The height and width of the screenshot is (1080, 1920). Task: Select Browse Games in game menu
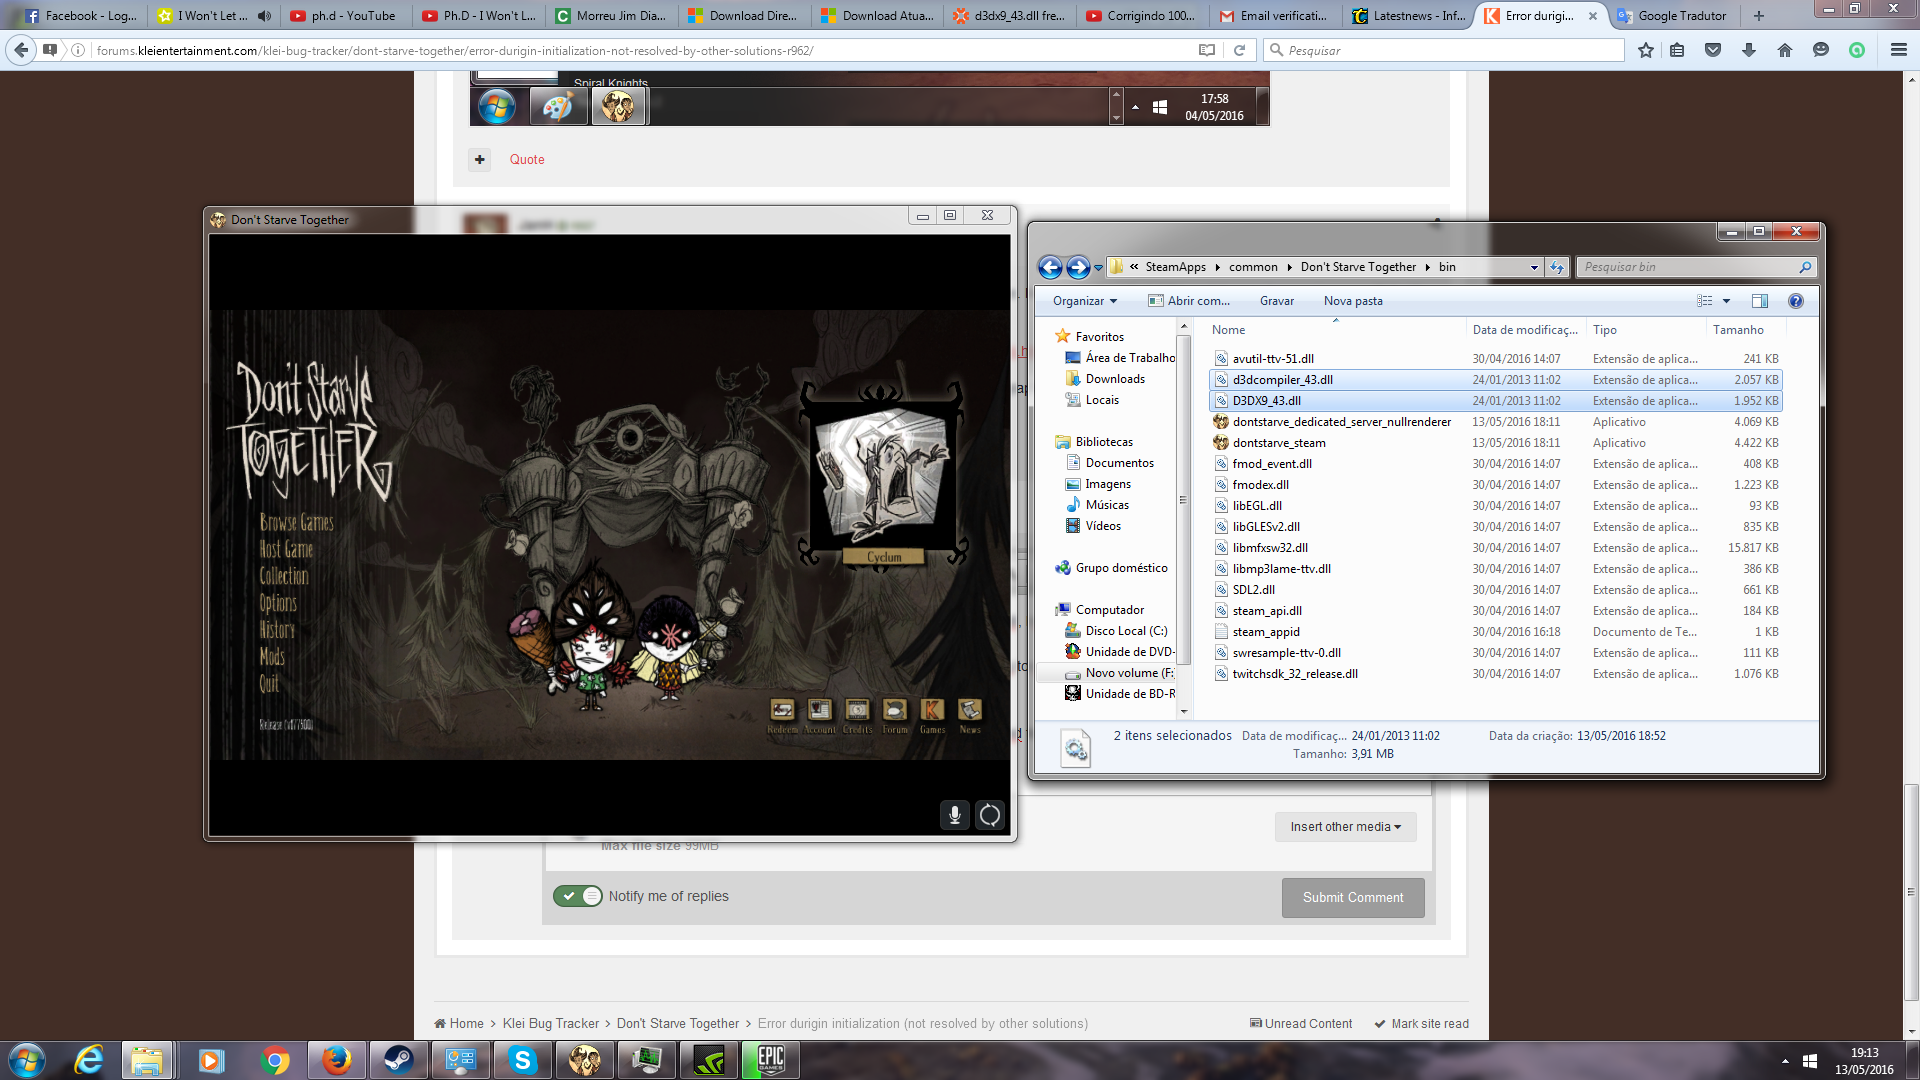click(297, 522)
